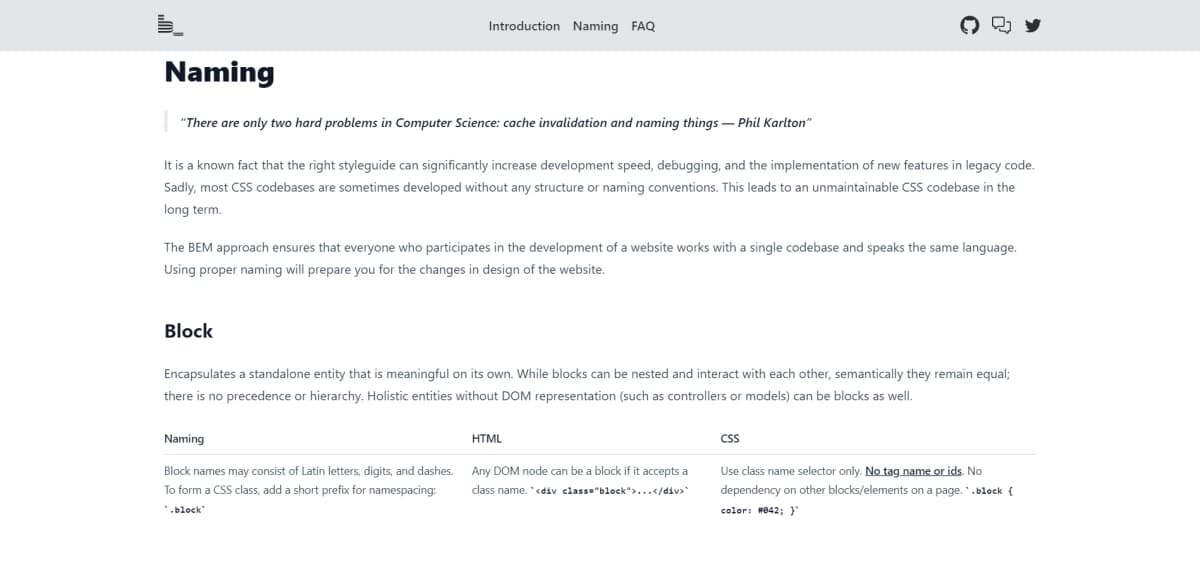Click the paragraph starting "It is a known fact"
This screenshot has height=564, width=1200.
592,187
